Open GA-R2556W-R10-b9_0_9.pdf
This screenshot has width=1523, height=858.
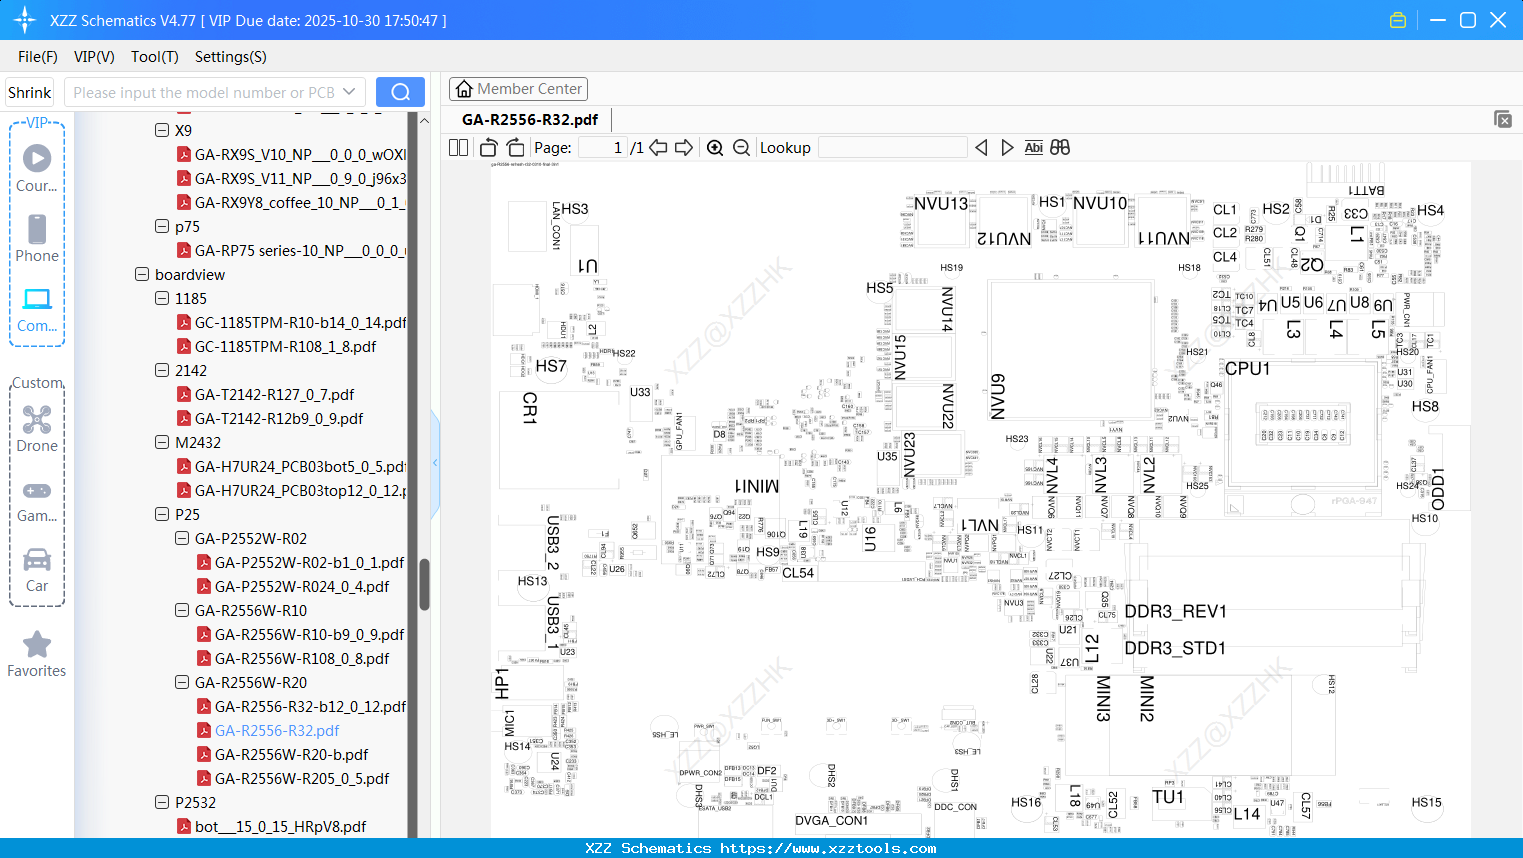click(301, 634)
